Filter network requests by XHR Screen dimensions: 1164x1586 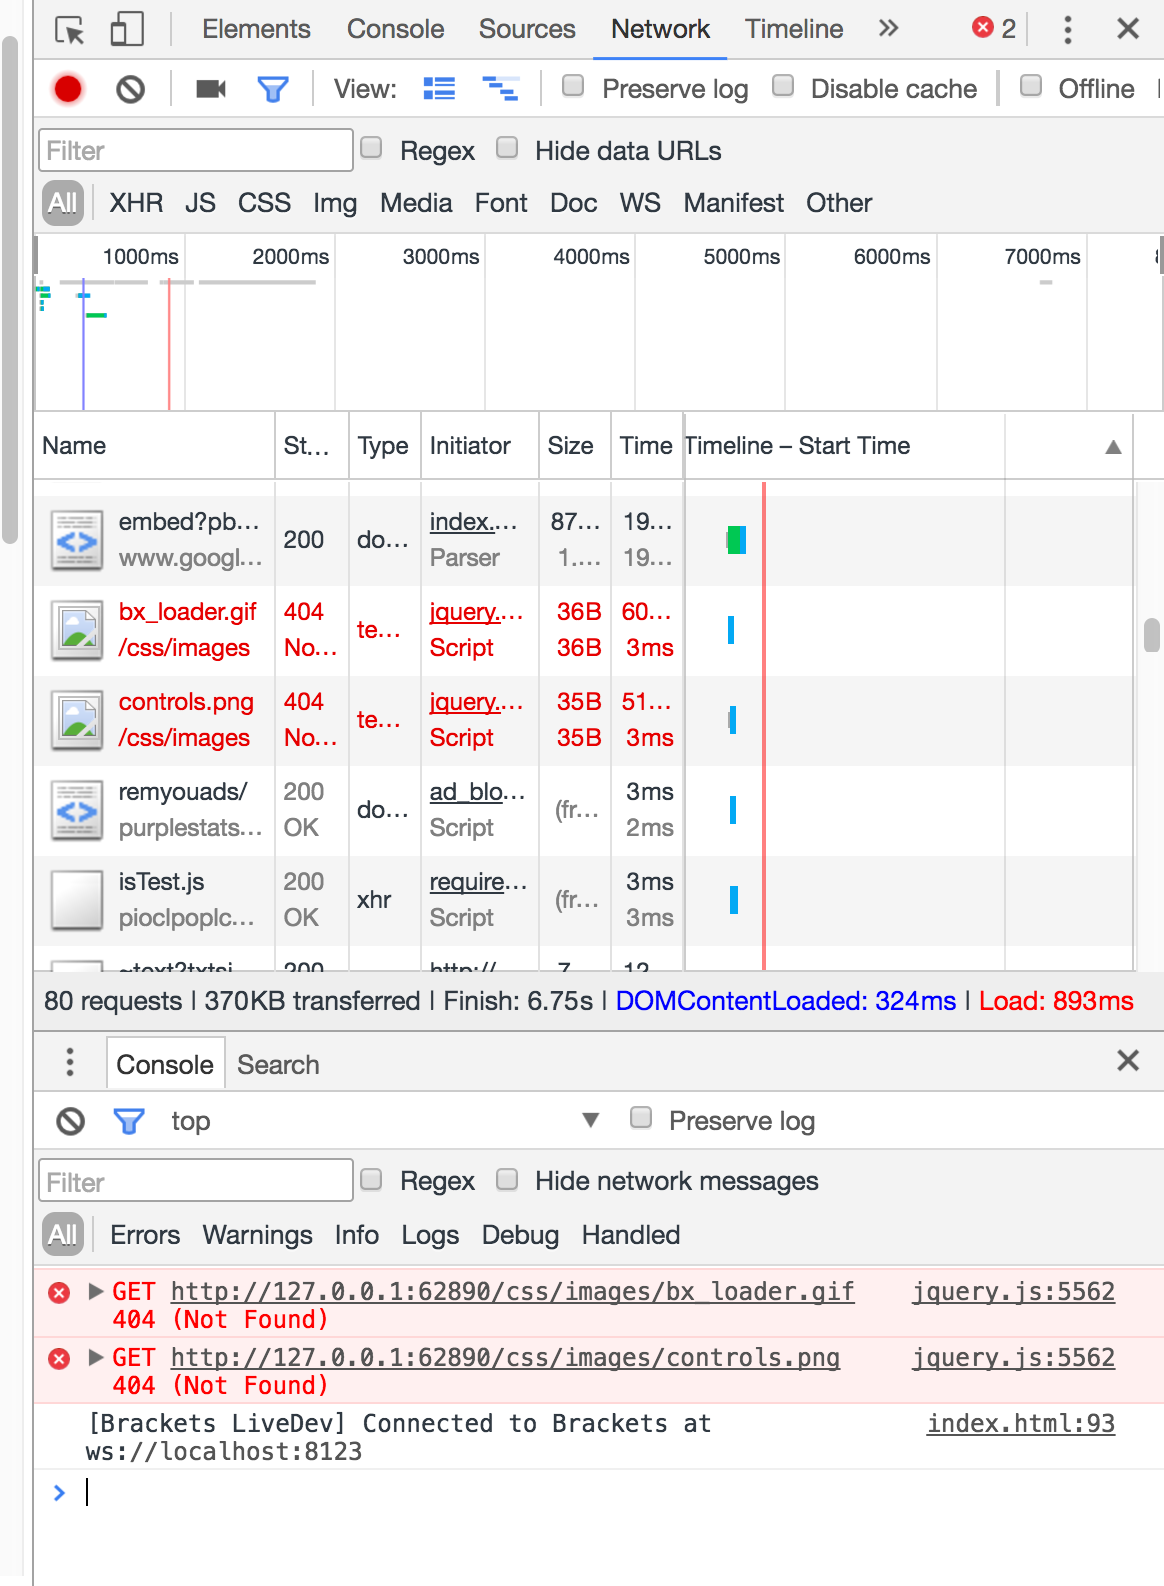[136, 203]
